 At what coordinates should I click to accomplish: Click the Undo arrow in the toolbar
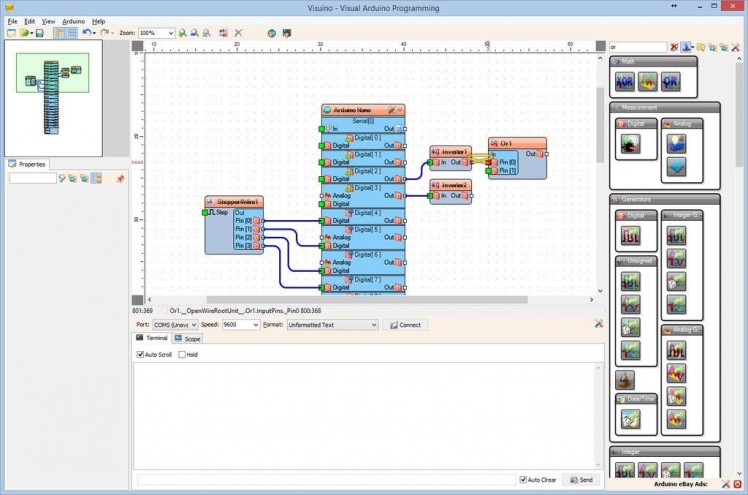point(86,33)
